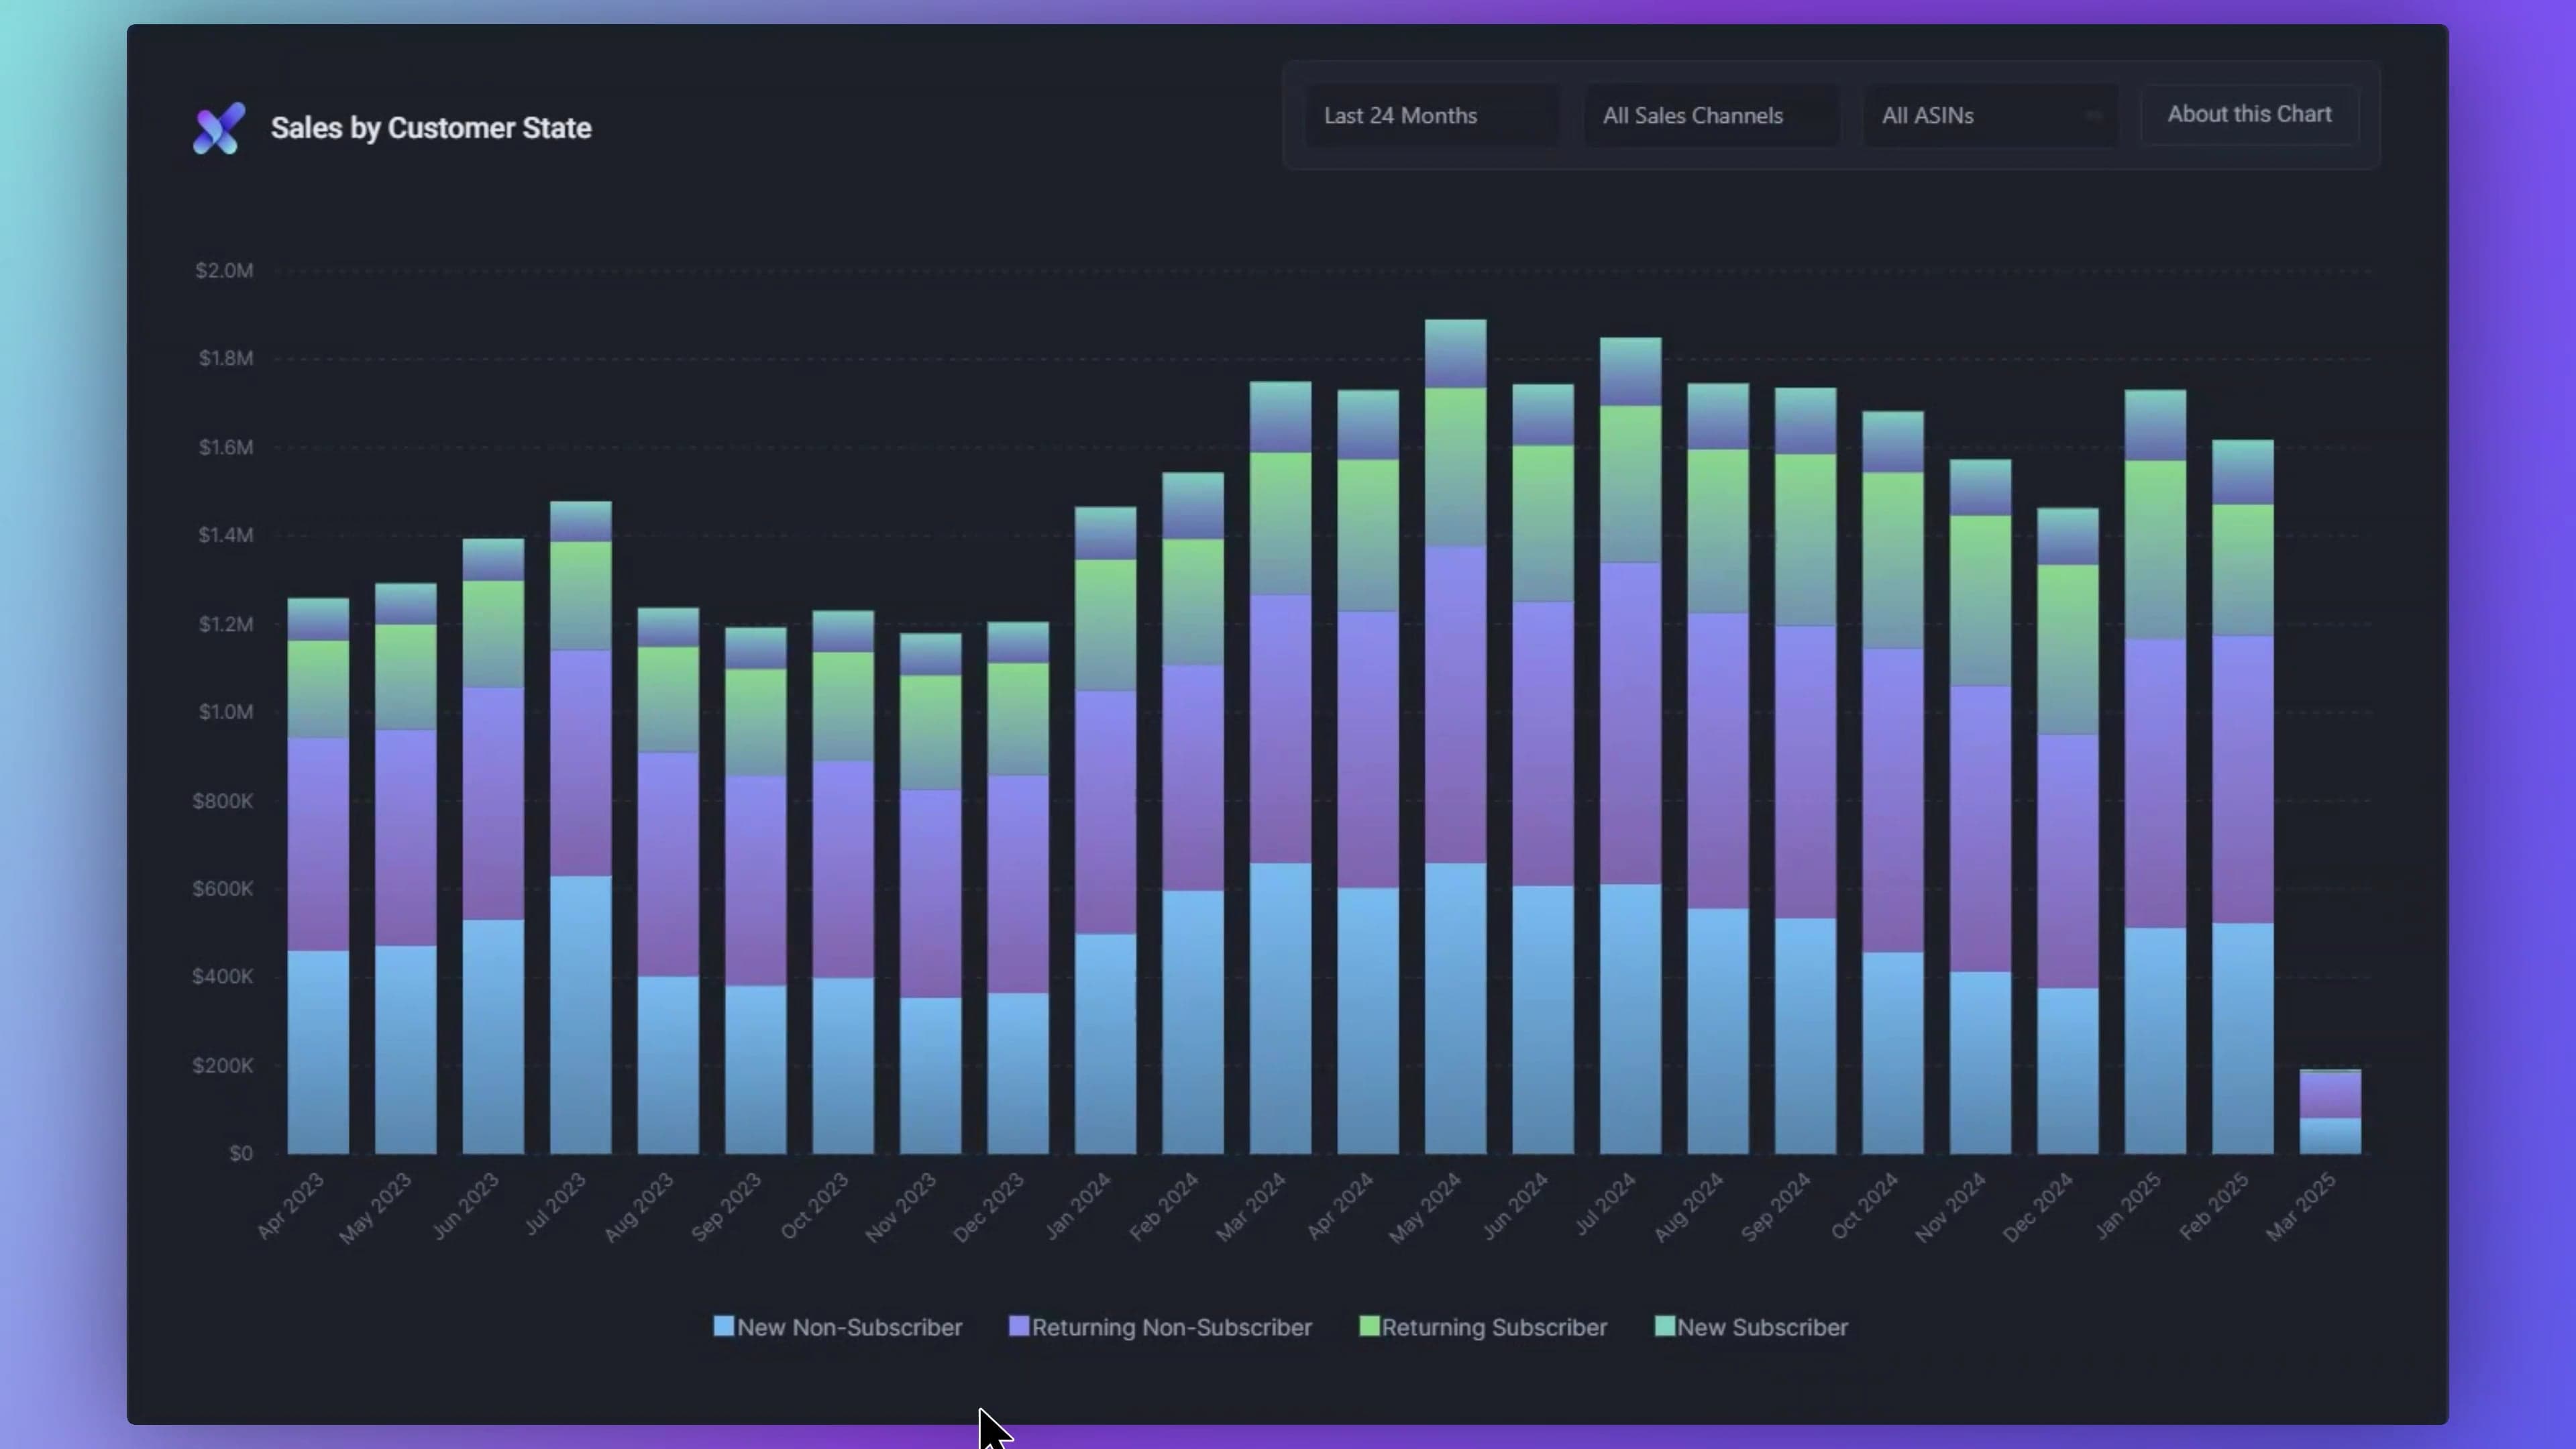
Task: Toggle Returning Subscriber legend swatch
Action: [1369, 1326]
